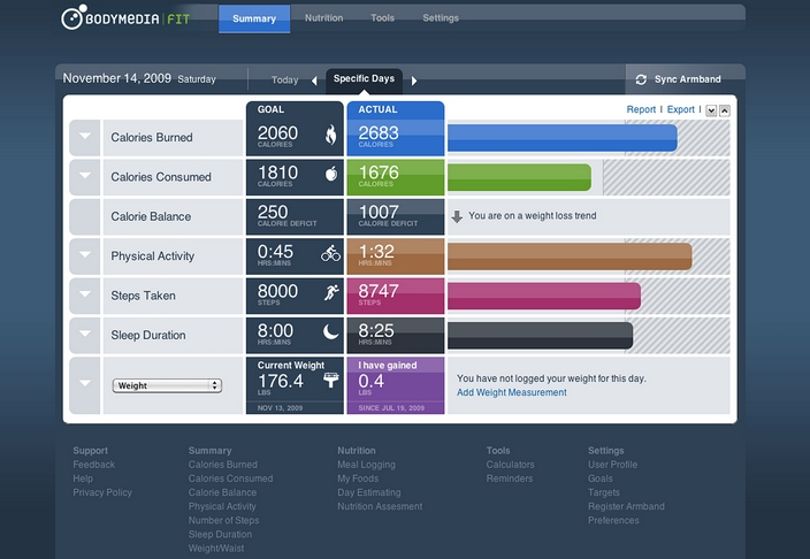Click the BodyMedia FIT logo

pyautogui.click(x=126, y=18)
